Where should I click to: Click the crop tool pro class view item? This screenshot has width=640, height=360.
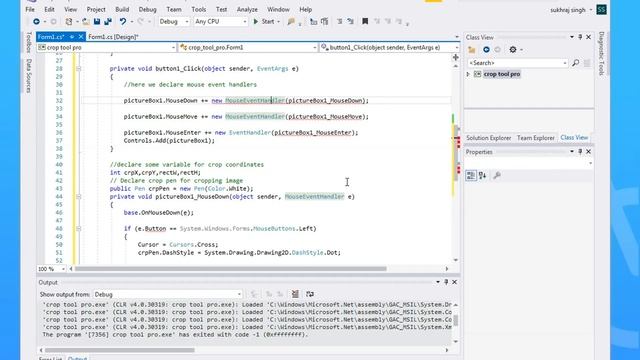point(502,74)
